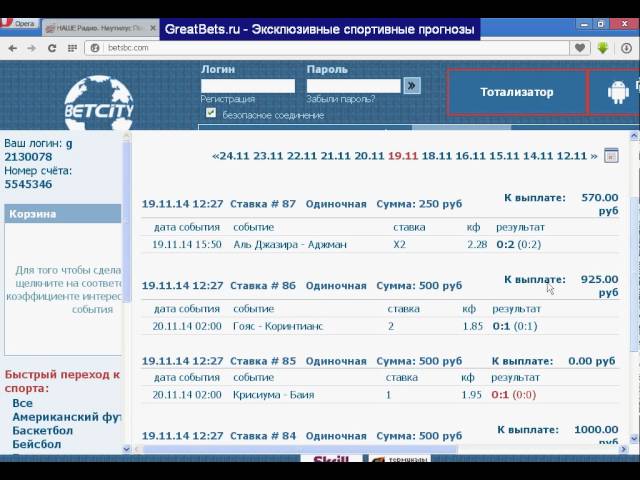Image resolution: width=640 pixels, height=480 pixels.
Task: Click Ставка # 85 header
Action: pyautogui.click(x=263, y=361)
